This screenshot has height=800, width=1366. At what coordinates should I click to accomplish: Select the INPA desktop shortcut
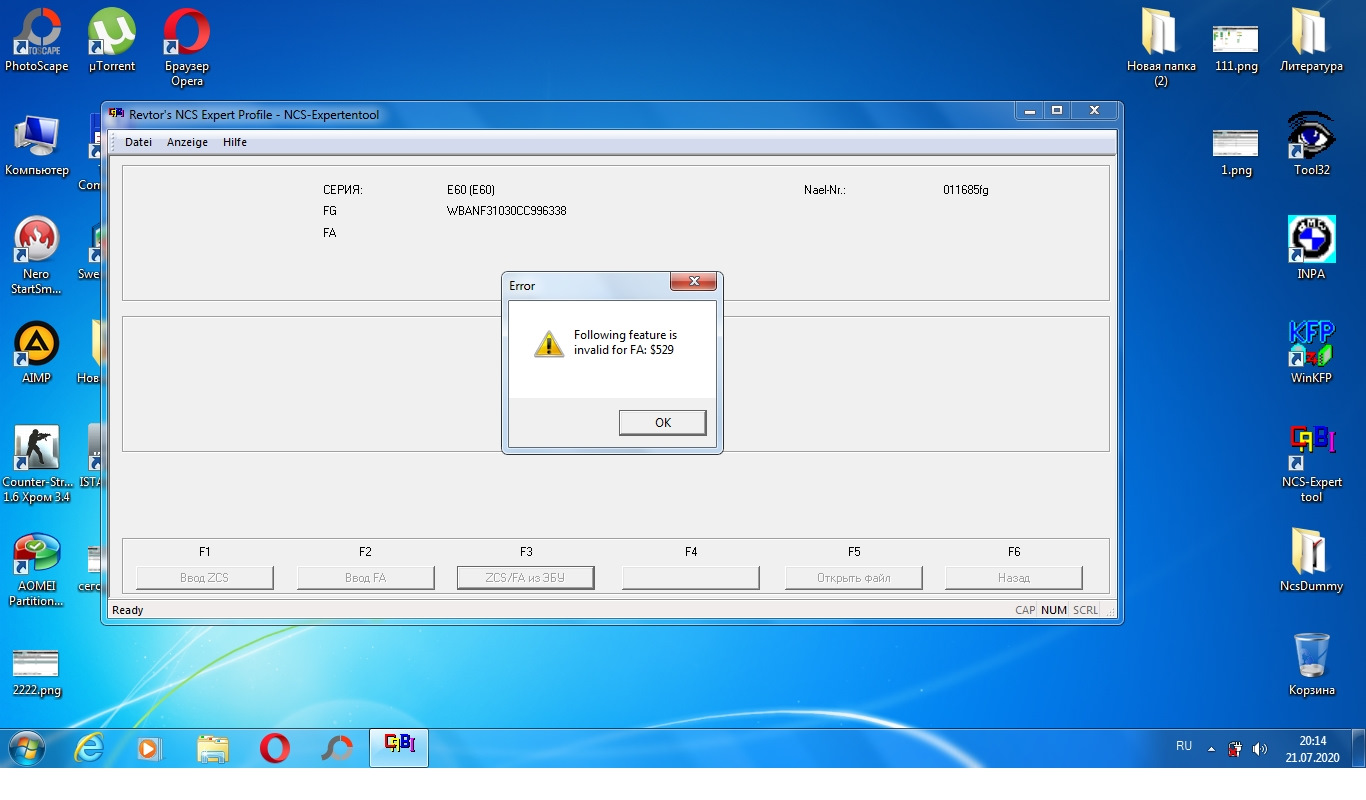1311,248
